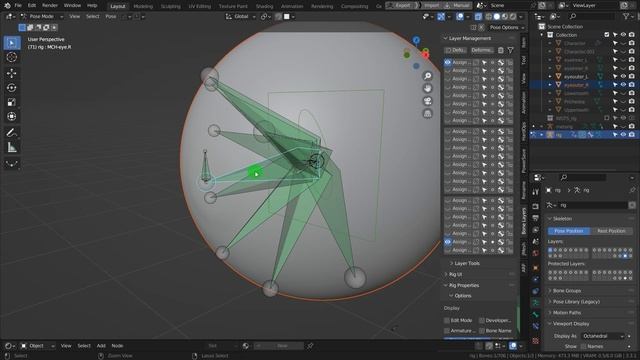Select the Scale tool
Viewport: 640px width, 360px height.
click(x=12, y=102)
